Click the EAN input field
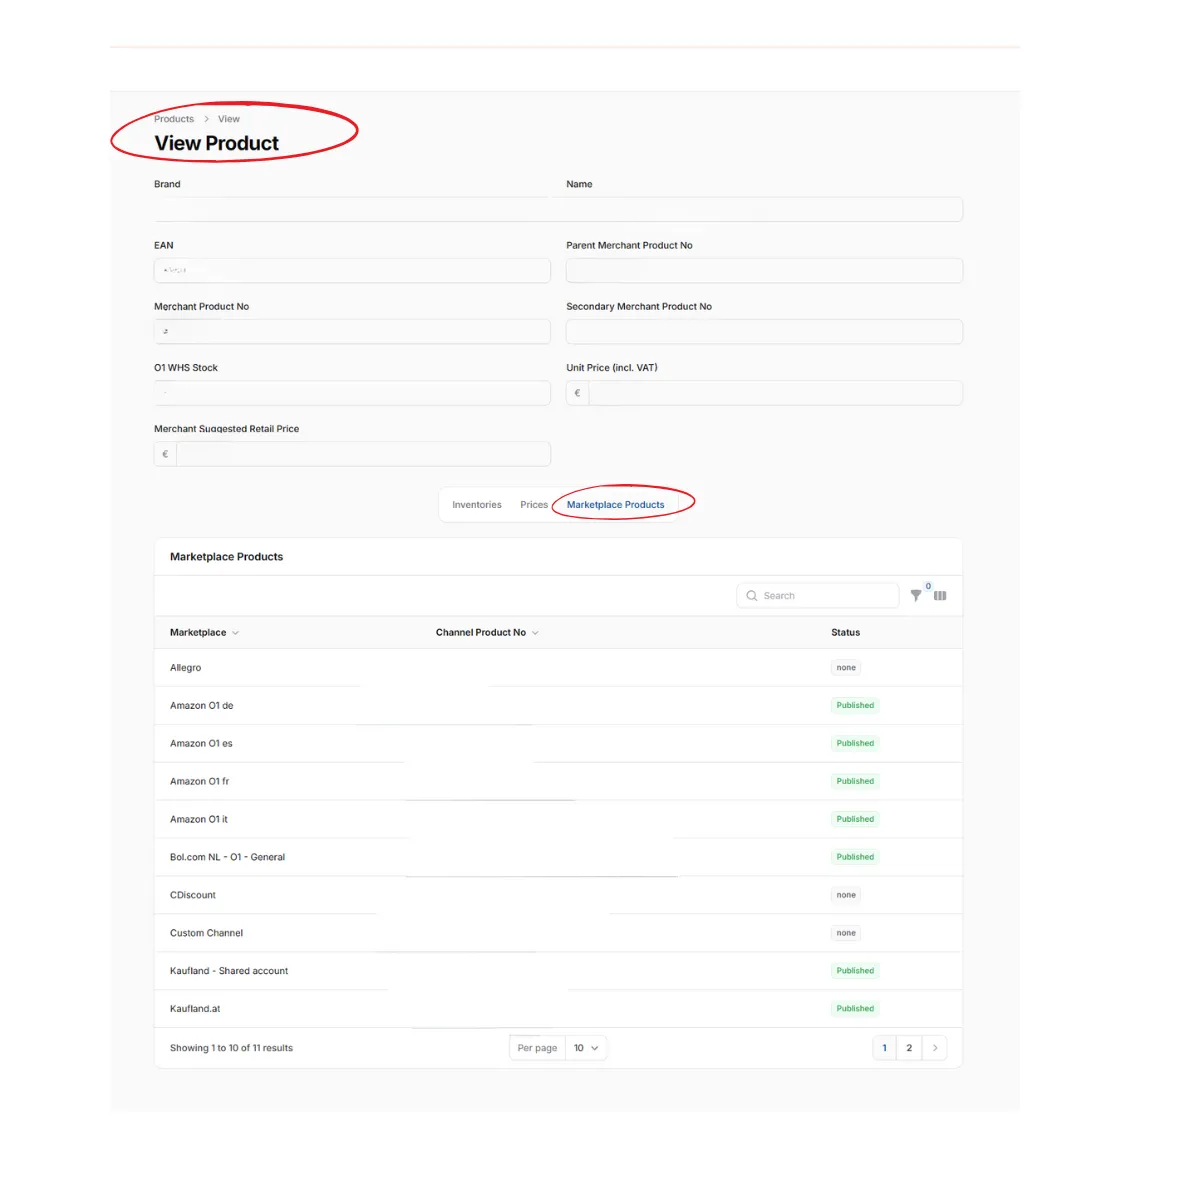The height and width of the screenshot is (1200, 1200). (x=352, y=271)
